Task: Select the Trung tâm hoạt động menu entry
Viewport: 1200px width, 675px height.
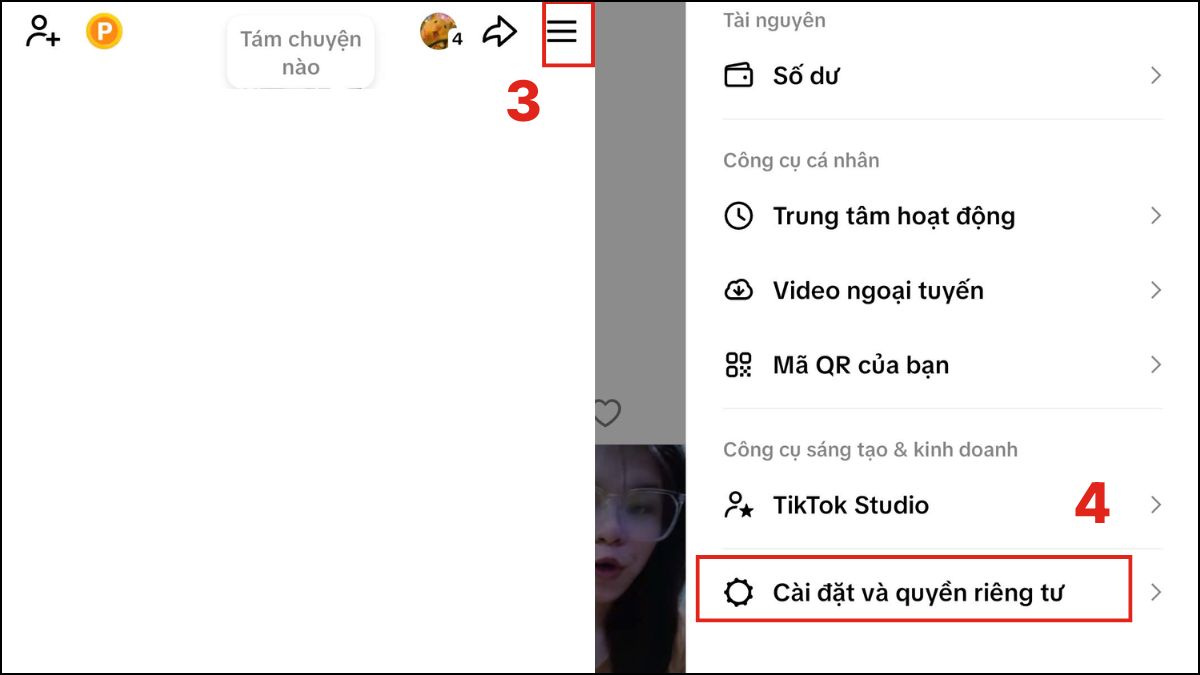Action: coord(893,215)
